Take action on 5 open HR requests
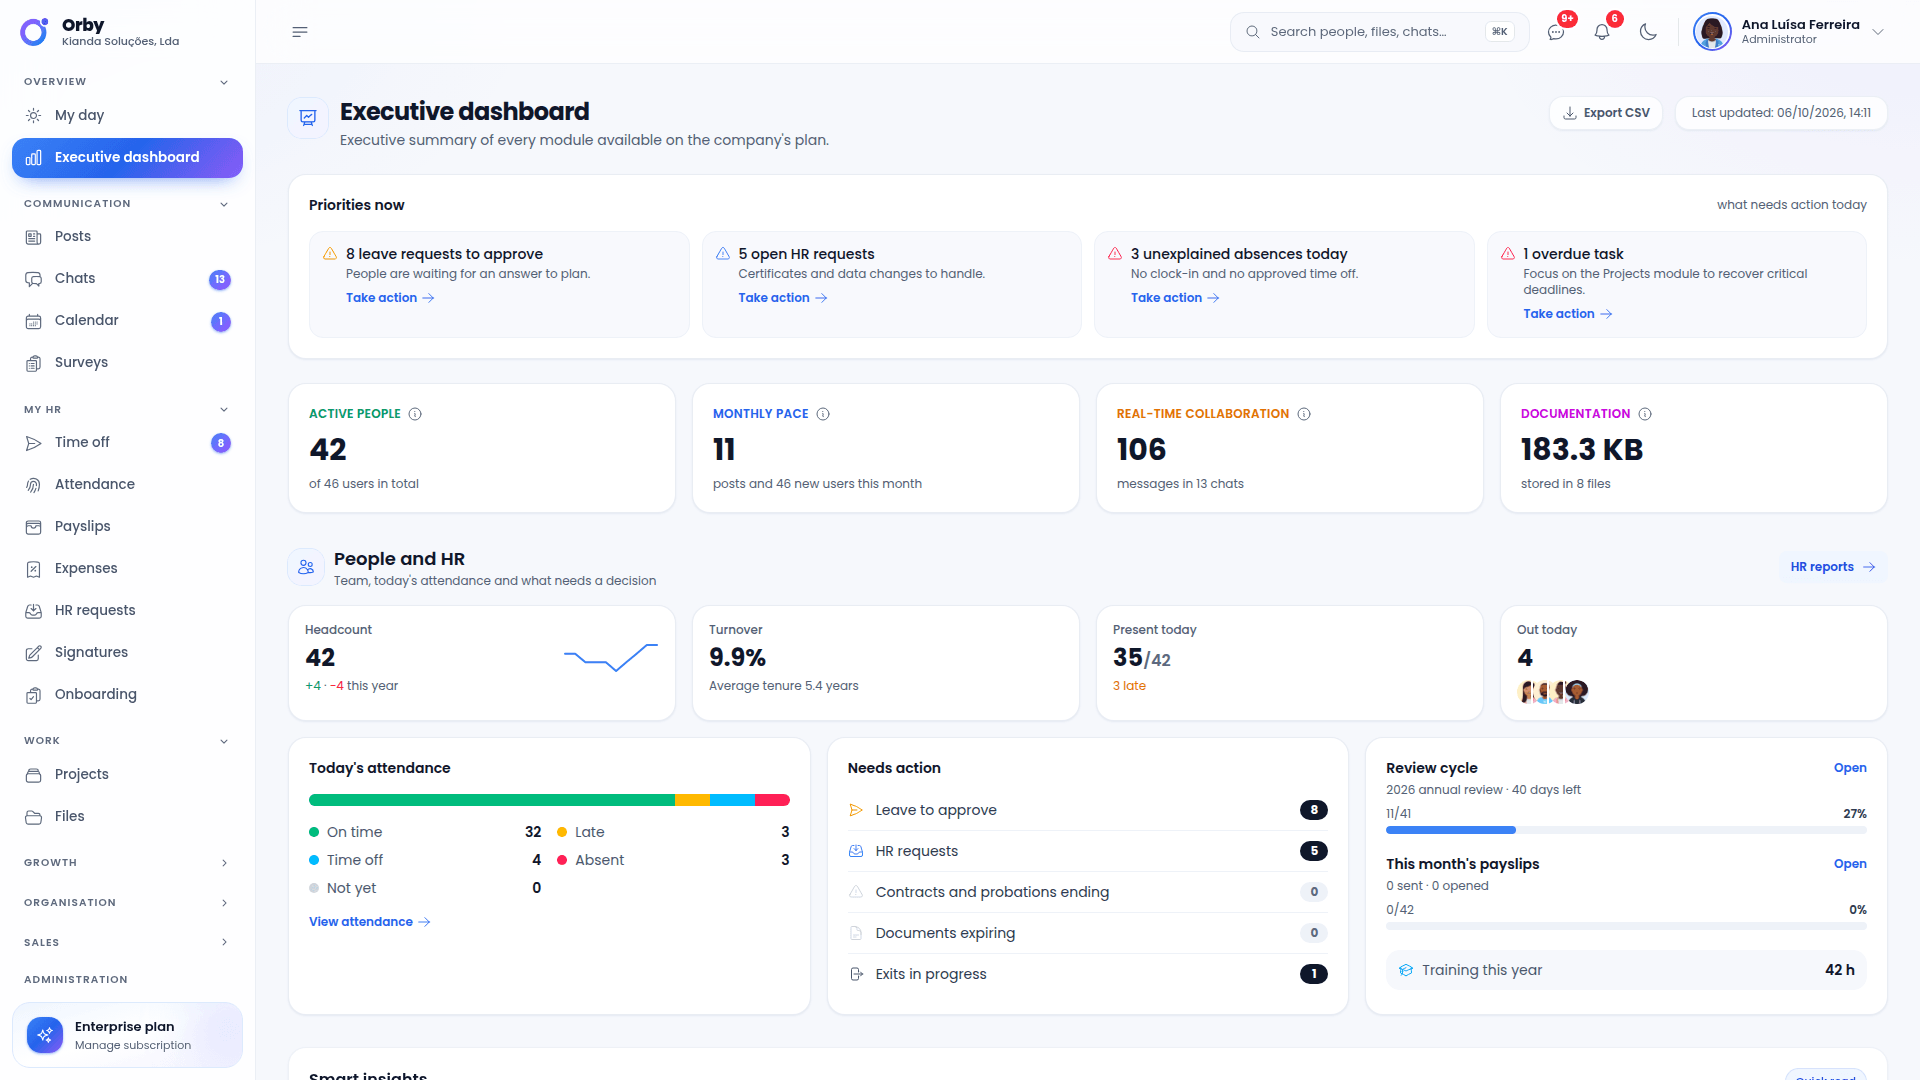This screenshot has height=1080, width=1920. [x=783, y=298]
